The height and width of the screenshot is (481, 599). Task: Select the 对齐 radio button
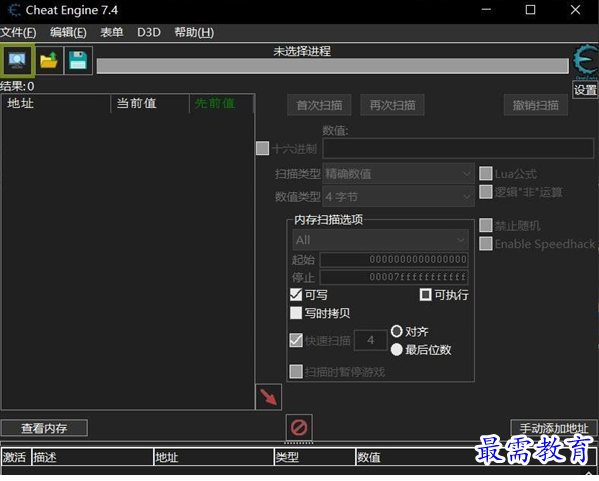397,331
